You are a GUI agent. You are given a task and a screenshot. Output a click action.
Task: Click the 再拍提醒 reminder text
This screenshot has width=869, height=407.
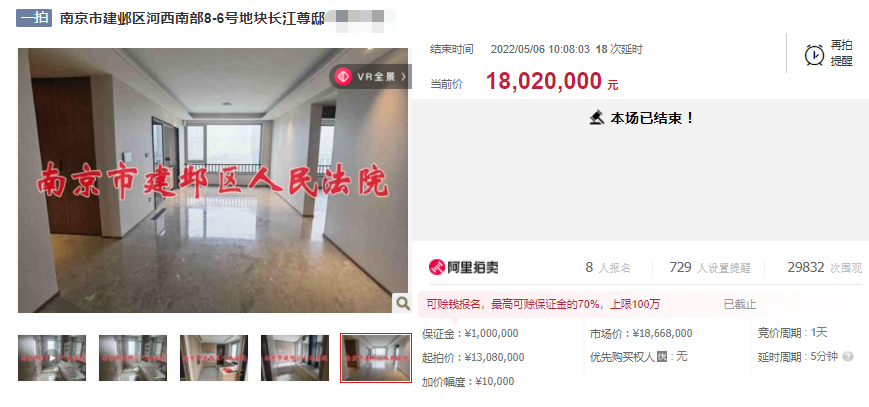tap(841, 54)
